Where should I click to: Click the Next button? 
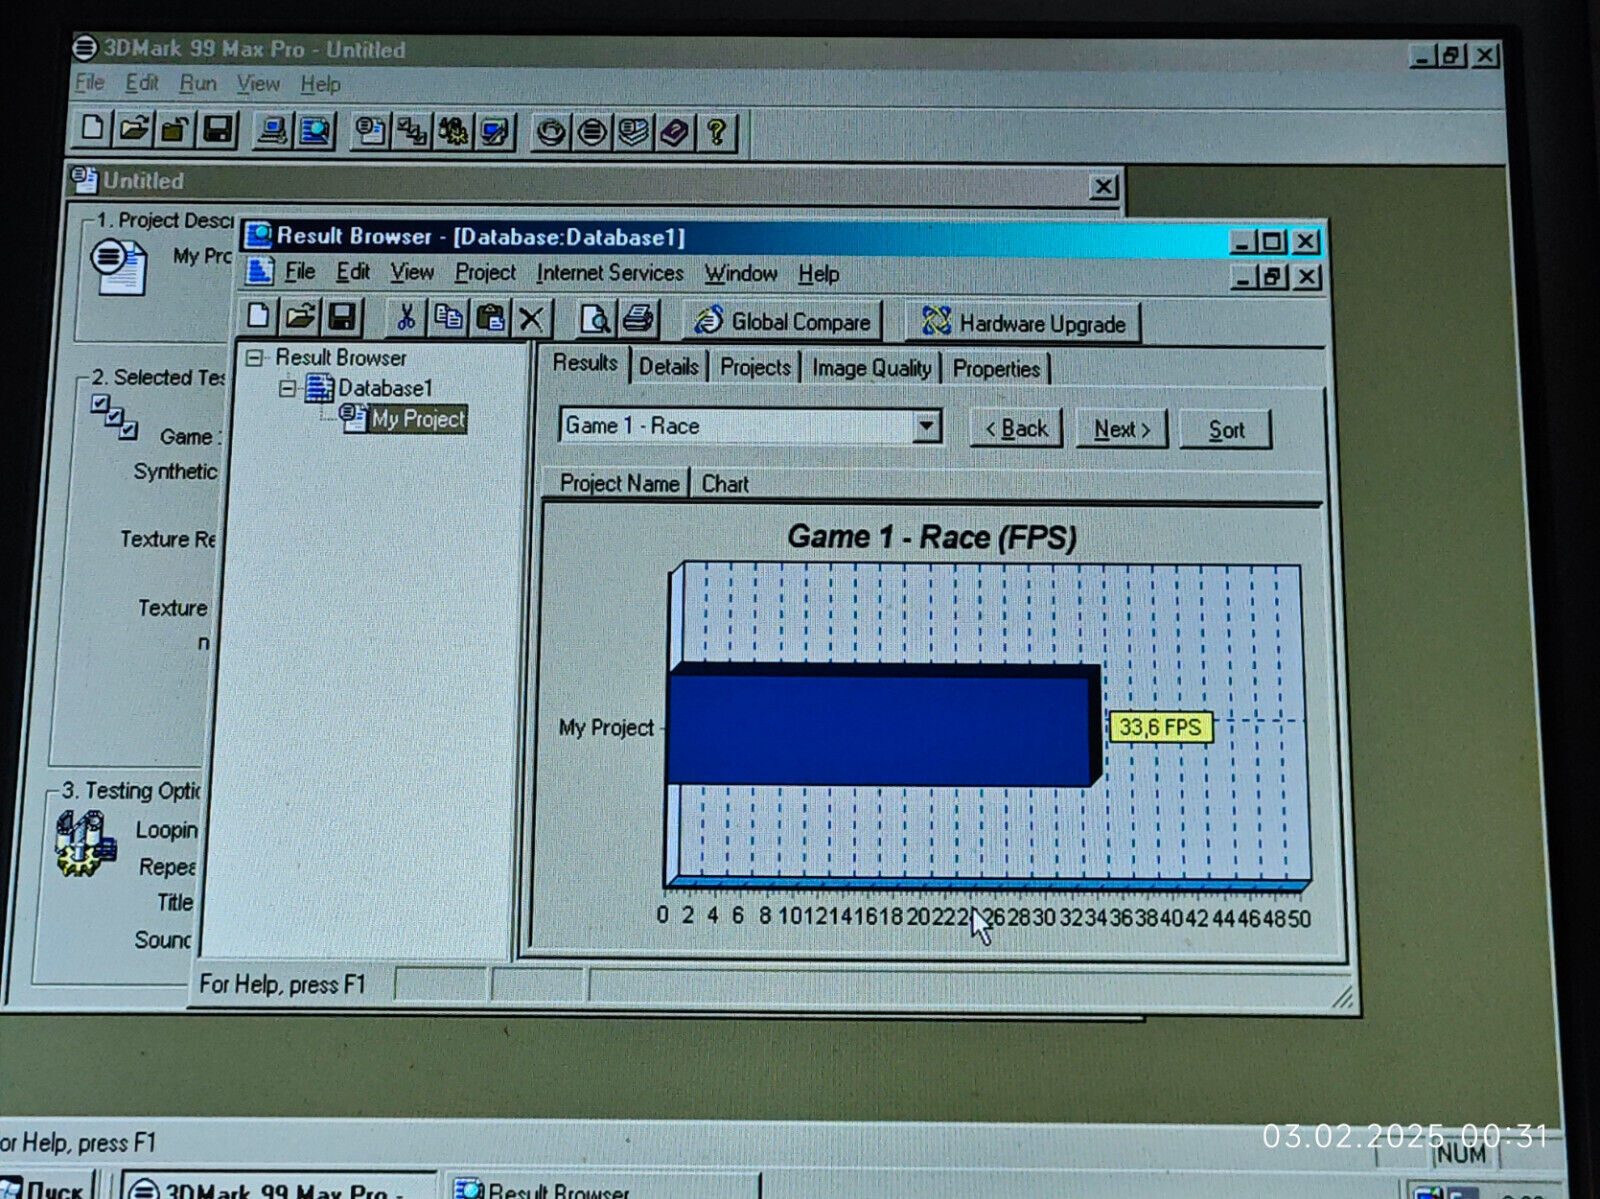click(1121, 429)
